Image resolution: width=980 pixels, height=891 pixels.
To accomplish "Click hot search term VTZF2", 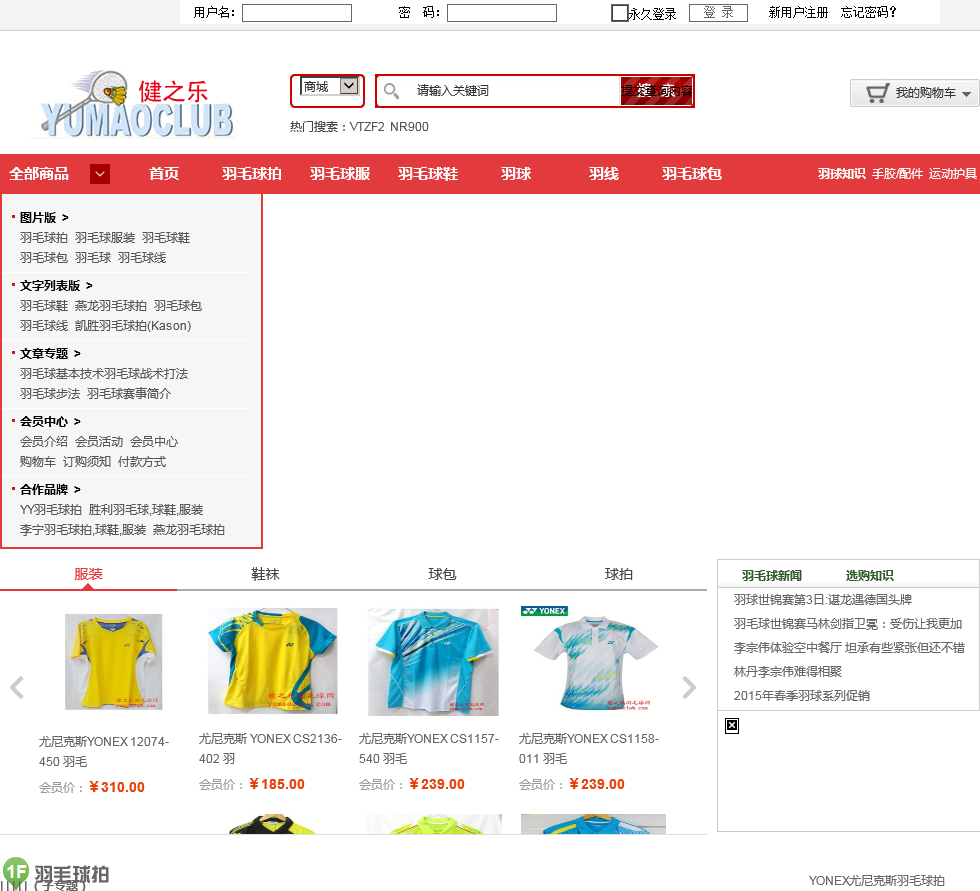I will click(x=367, y=127).
